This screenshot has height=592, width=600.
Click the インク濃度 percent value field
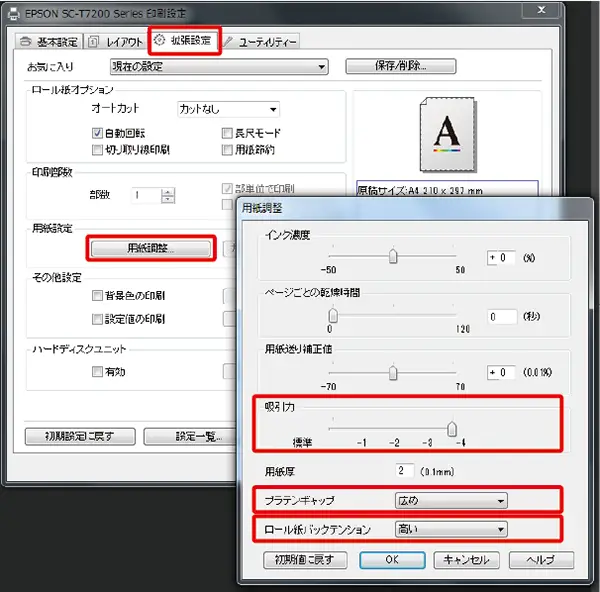(501, 258)
